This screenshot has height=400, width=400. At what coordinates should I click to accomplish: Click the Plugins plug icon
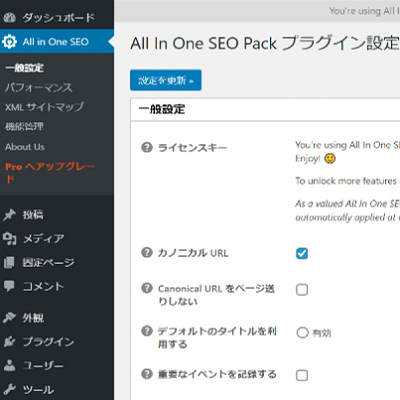point(9,342)
